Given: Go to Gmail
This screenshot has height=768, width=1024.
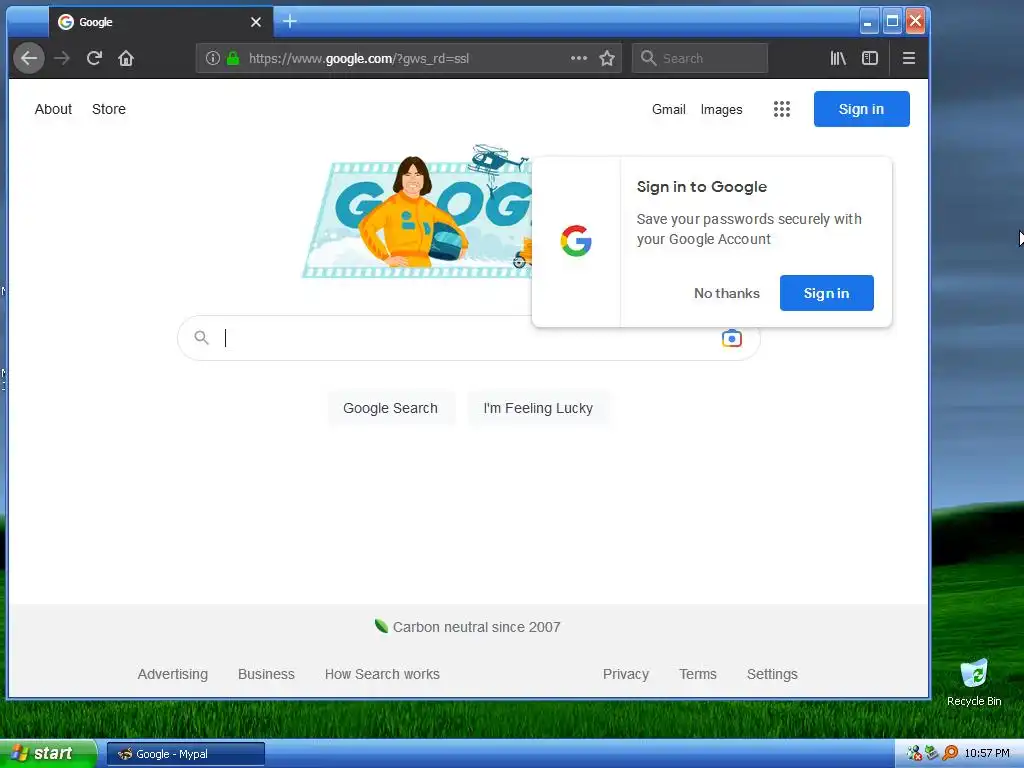Looking at the screenshot, I should point(669,109).
